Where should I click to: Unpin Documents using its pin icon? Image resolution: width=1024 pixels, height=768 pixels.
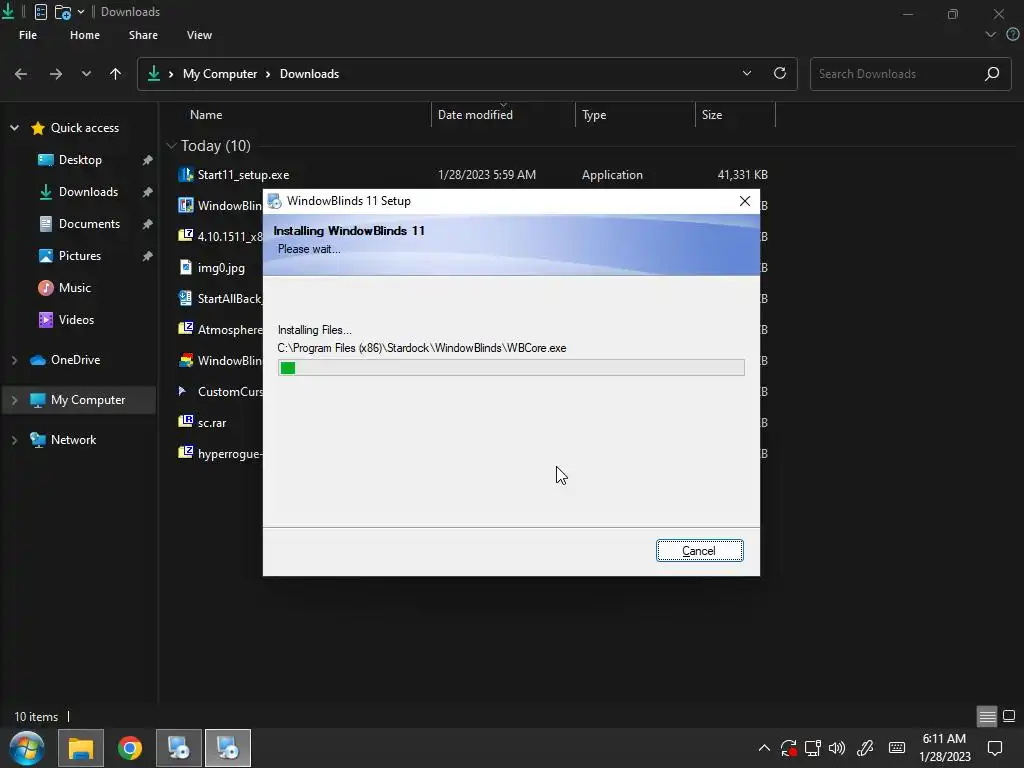pos(148,224)
